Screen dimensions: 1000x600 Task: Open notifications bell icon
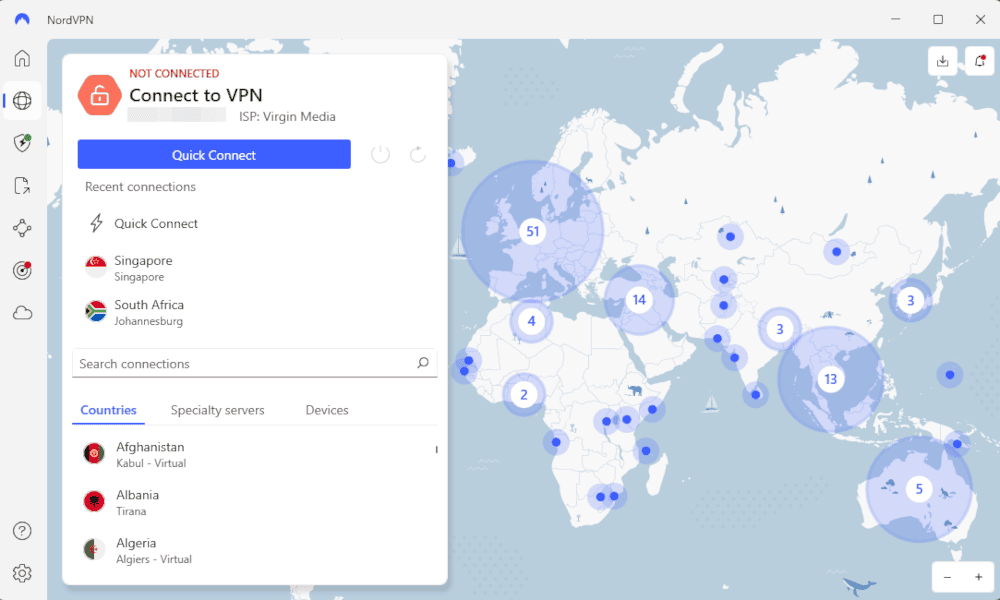[x=980, y=61]
